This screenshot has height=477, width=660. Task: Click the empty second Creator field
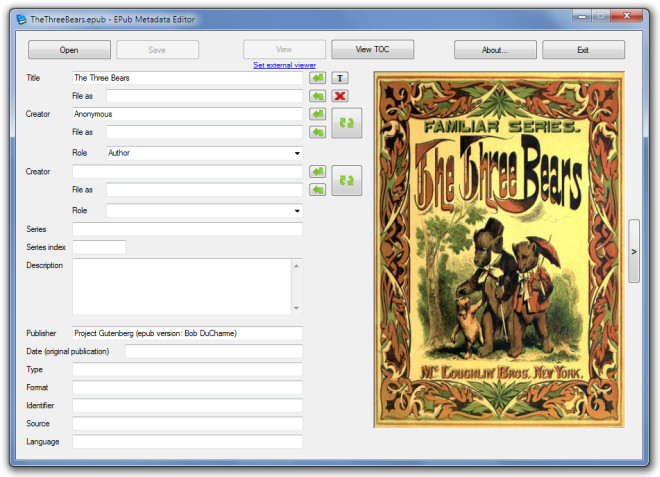(x=187, y=172)
